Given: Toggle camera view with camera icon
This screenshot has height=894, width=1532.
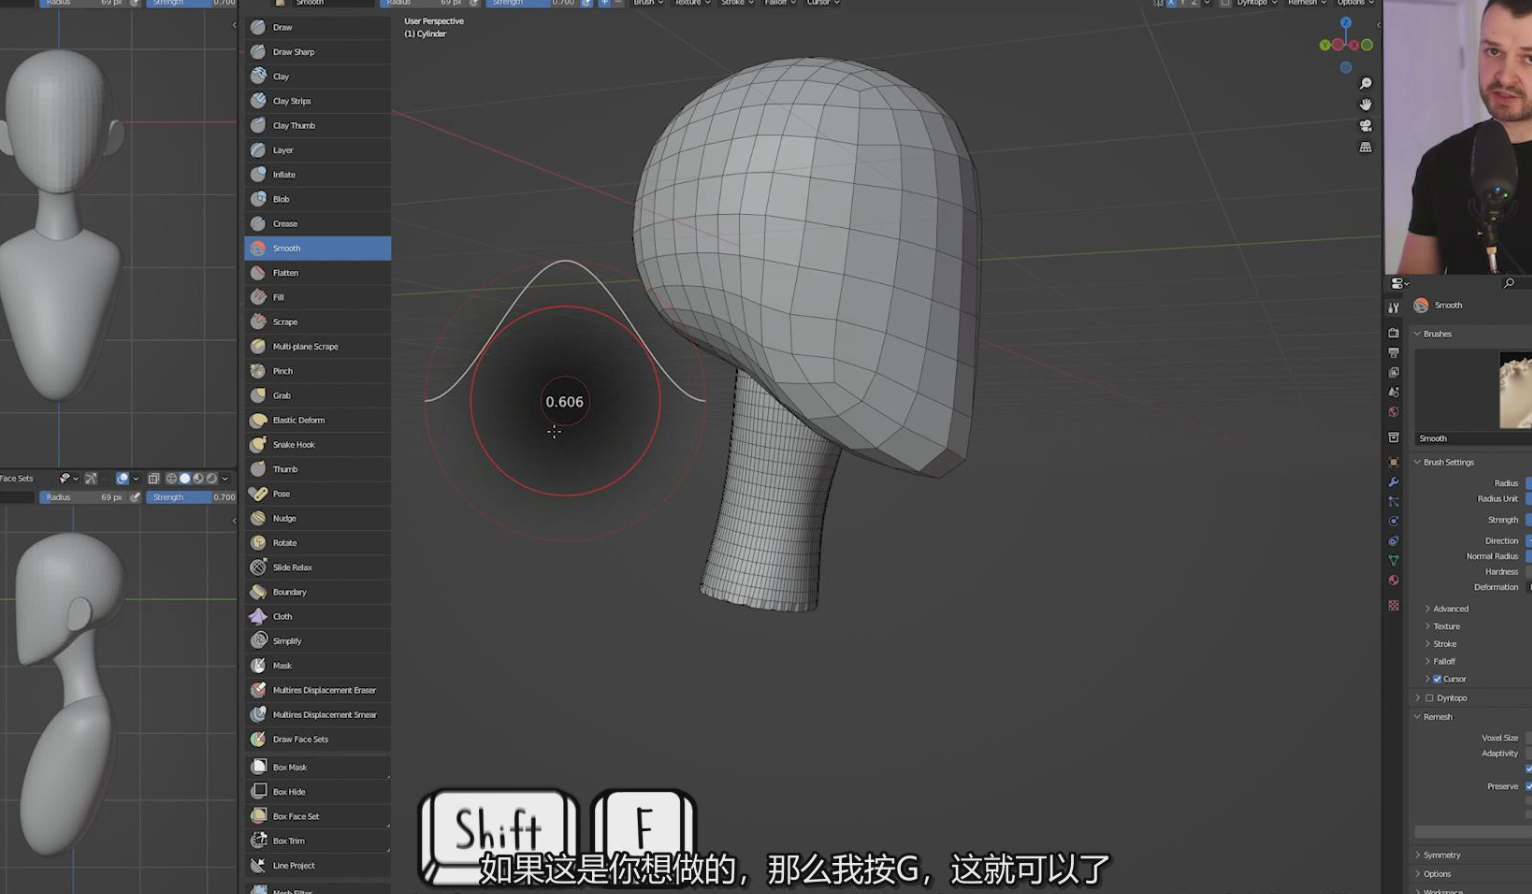Looking at the screenshot, I should [x=1365, y=126].
